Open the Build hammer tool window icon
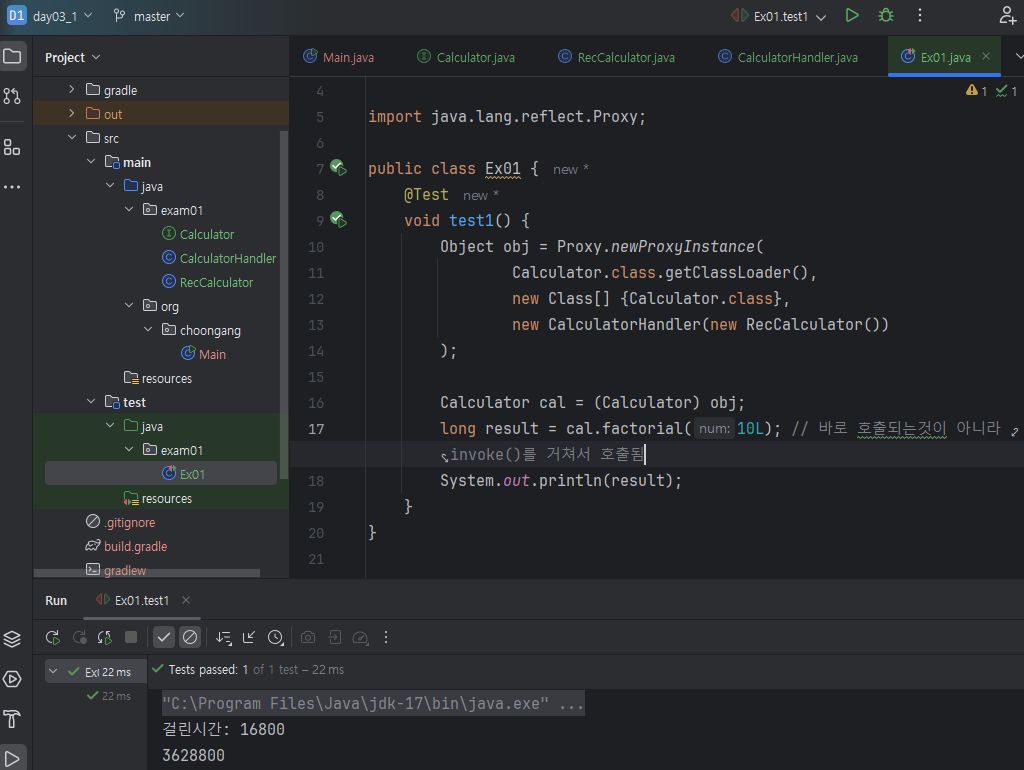Viewport: 1024px width, 770px height. click(12, 719)
